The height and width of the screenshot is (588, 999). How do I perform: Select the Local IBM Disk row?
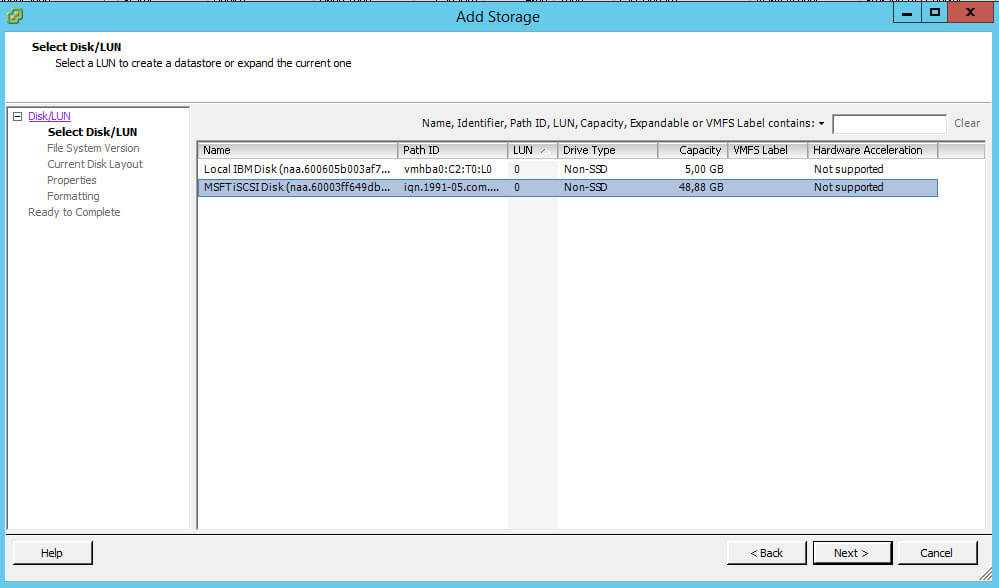tap(297, 169)
